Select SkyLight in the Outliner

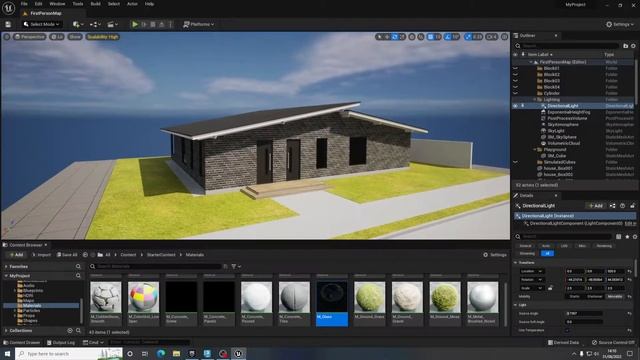[556, 131]
